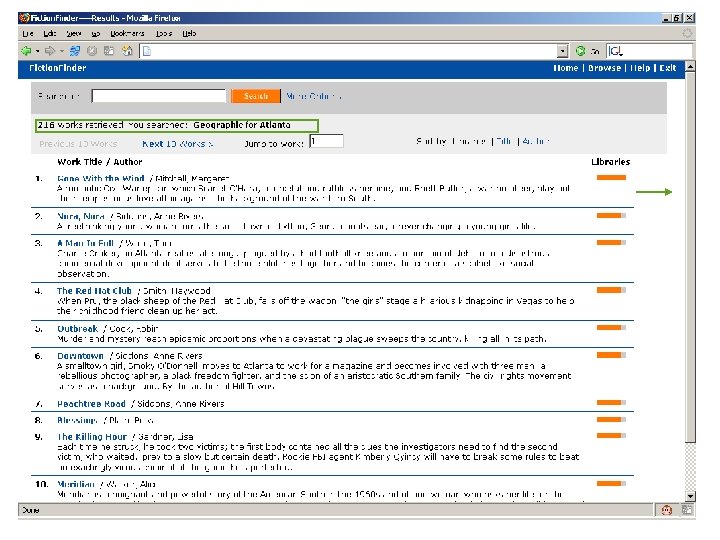Open the browser Home page icon

tap(127, 51)
